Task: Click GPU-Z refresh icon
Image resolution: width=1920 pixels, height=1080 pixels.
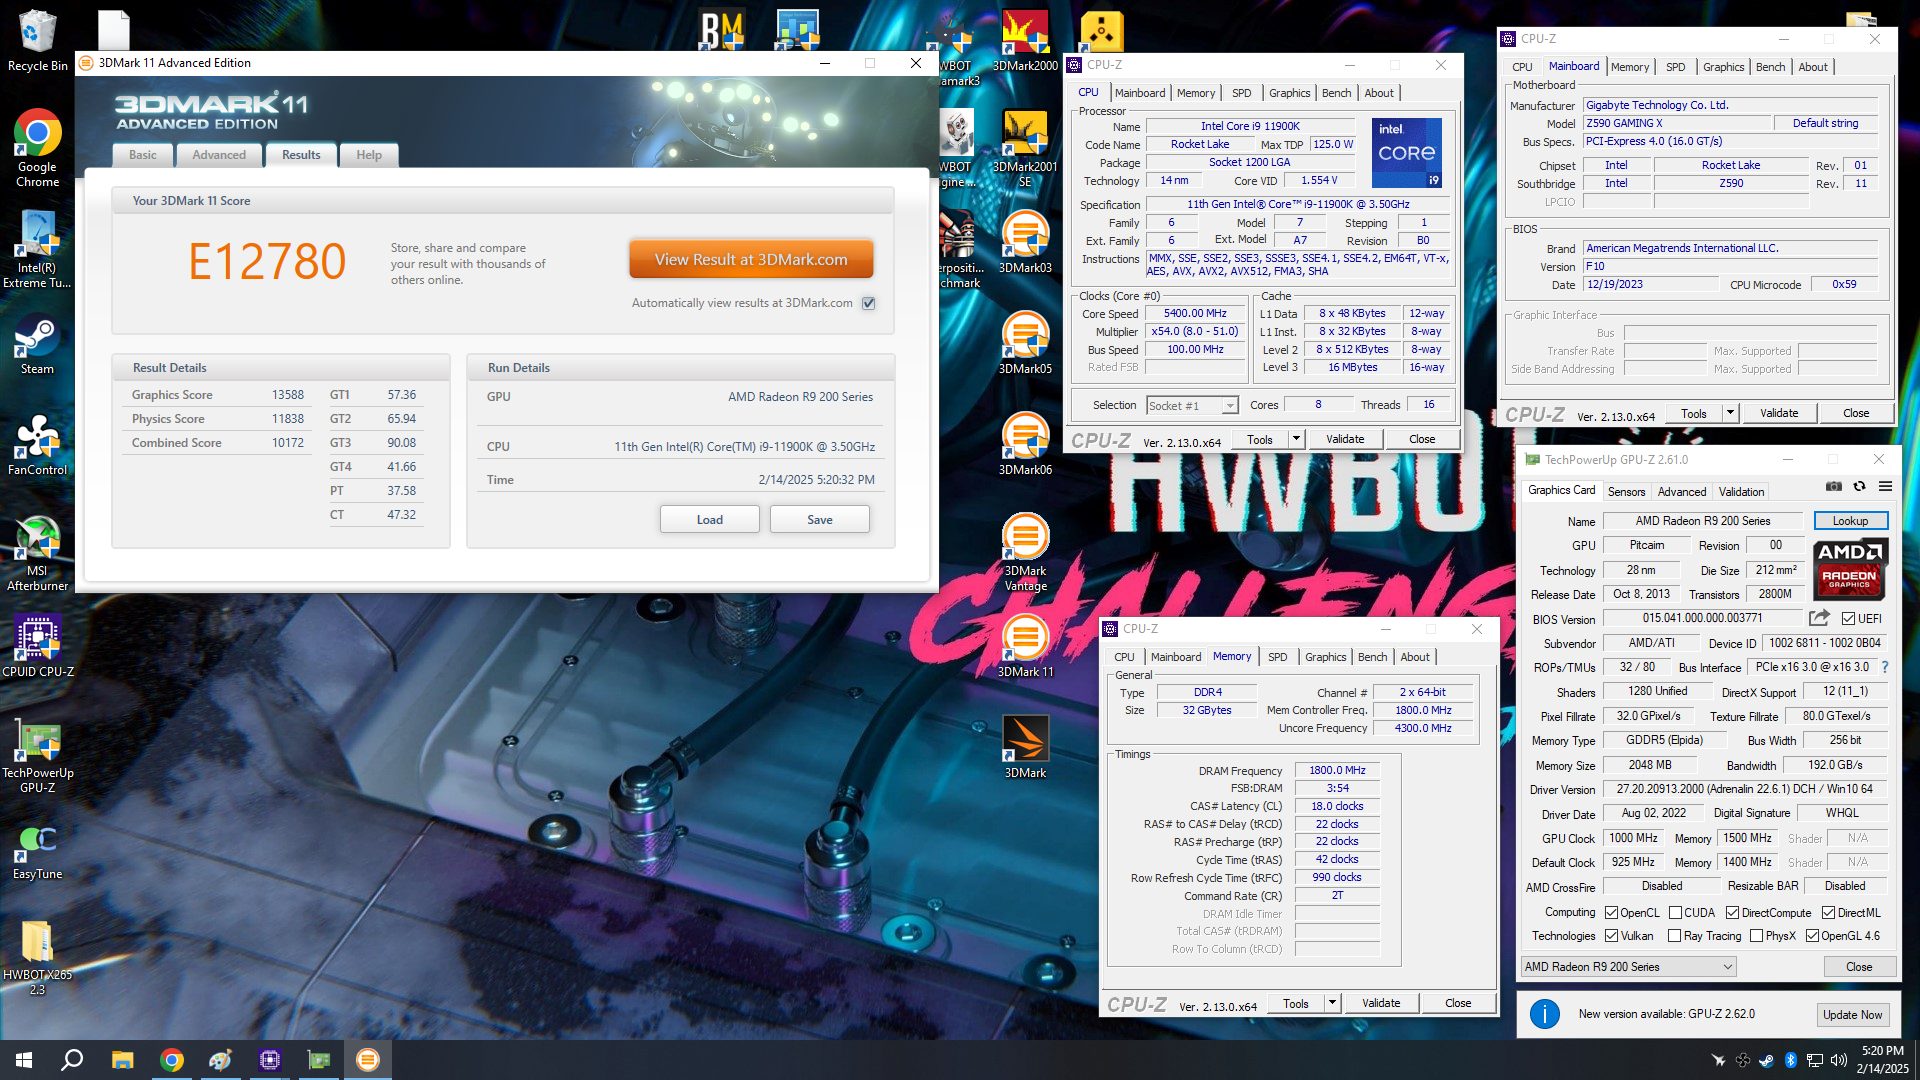Action: tap(1859, 487)
